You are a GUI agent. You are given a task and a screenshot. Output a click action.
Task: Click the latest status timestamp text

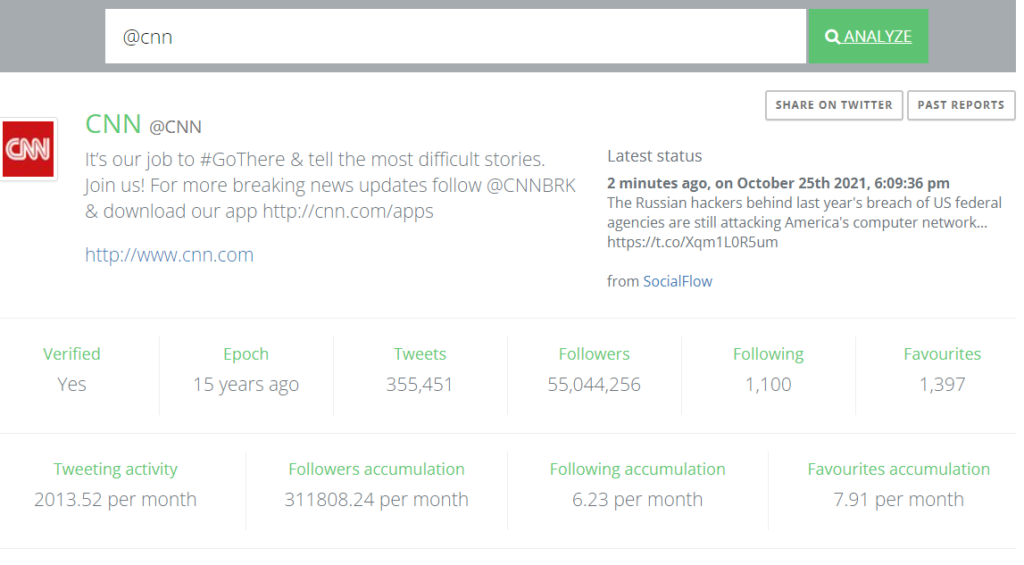coord(778,183)
